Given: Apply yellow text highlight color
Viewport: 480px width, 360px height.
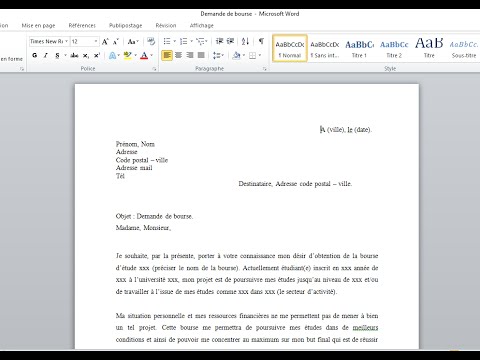Looking at the screenshot, I should click(x=127, y=55).
